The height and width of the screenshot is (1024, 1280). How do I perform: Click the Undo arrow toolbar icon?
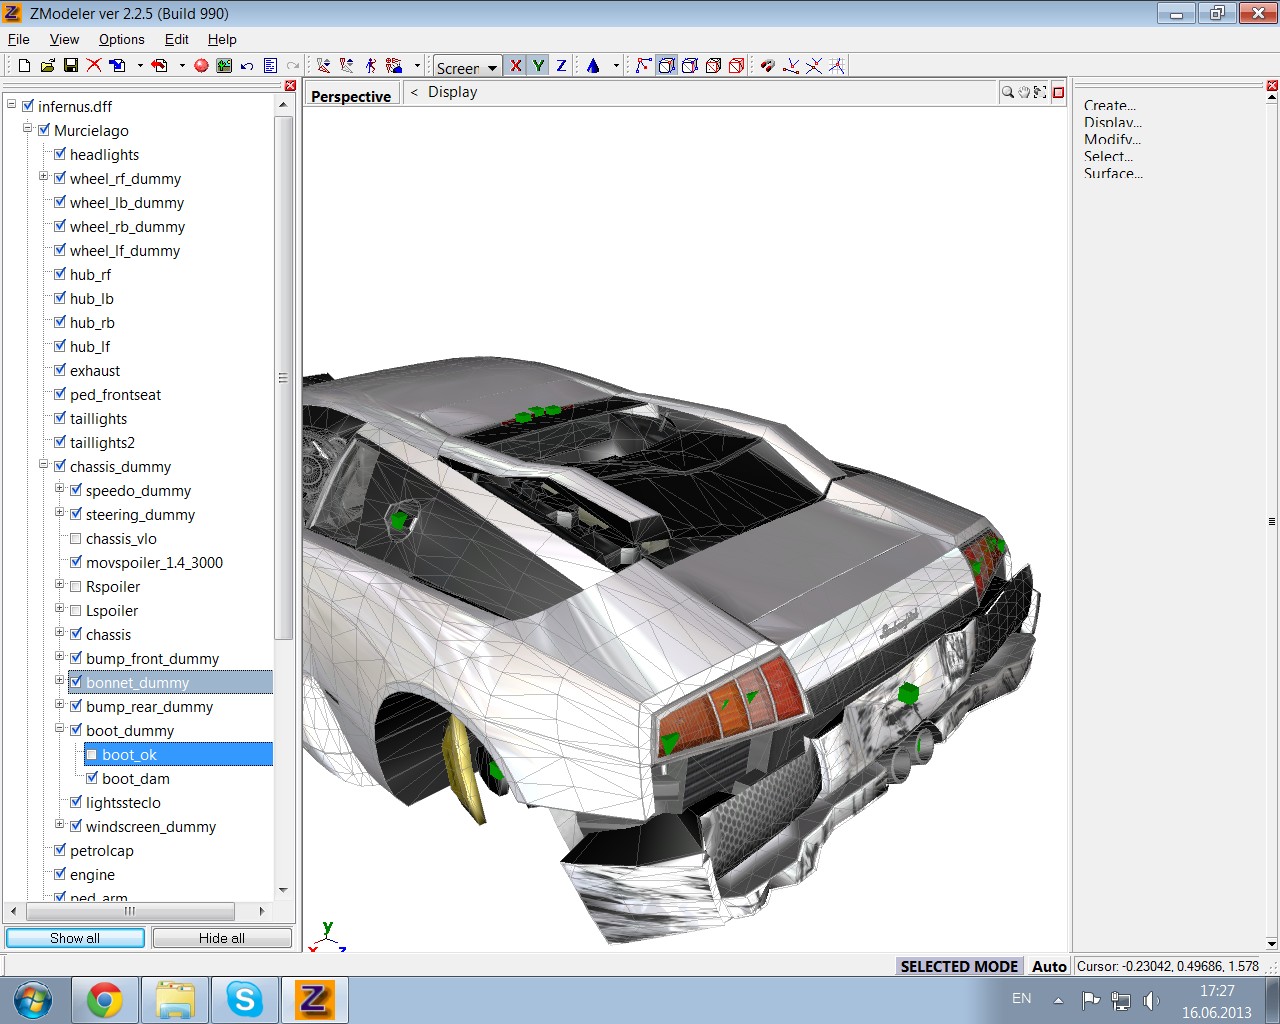[x=247, y=65]
